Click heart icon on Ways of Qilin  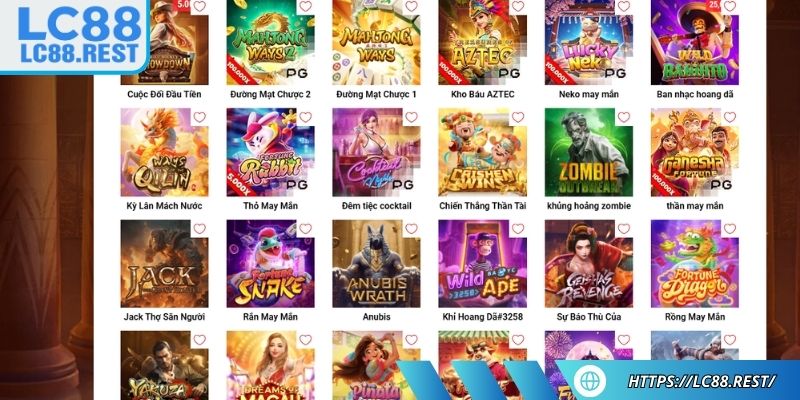pyautogui.click(x=199, y=117)
